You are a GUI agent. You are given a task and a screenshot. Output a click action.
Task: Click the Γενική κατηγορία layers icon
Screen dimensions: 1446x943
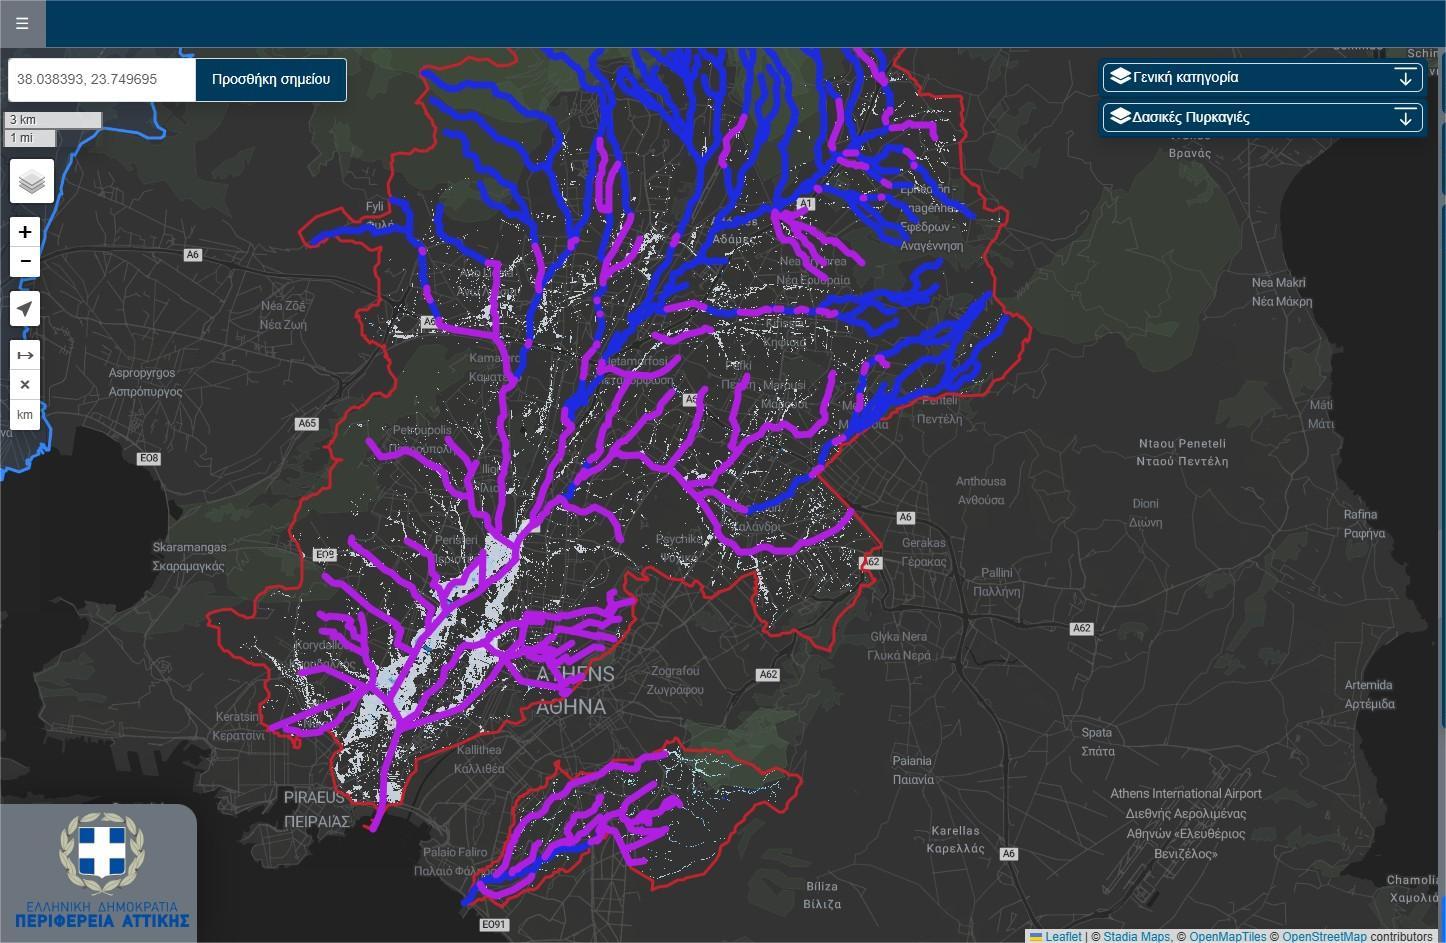click(x=1120, y=77)
